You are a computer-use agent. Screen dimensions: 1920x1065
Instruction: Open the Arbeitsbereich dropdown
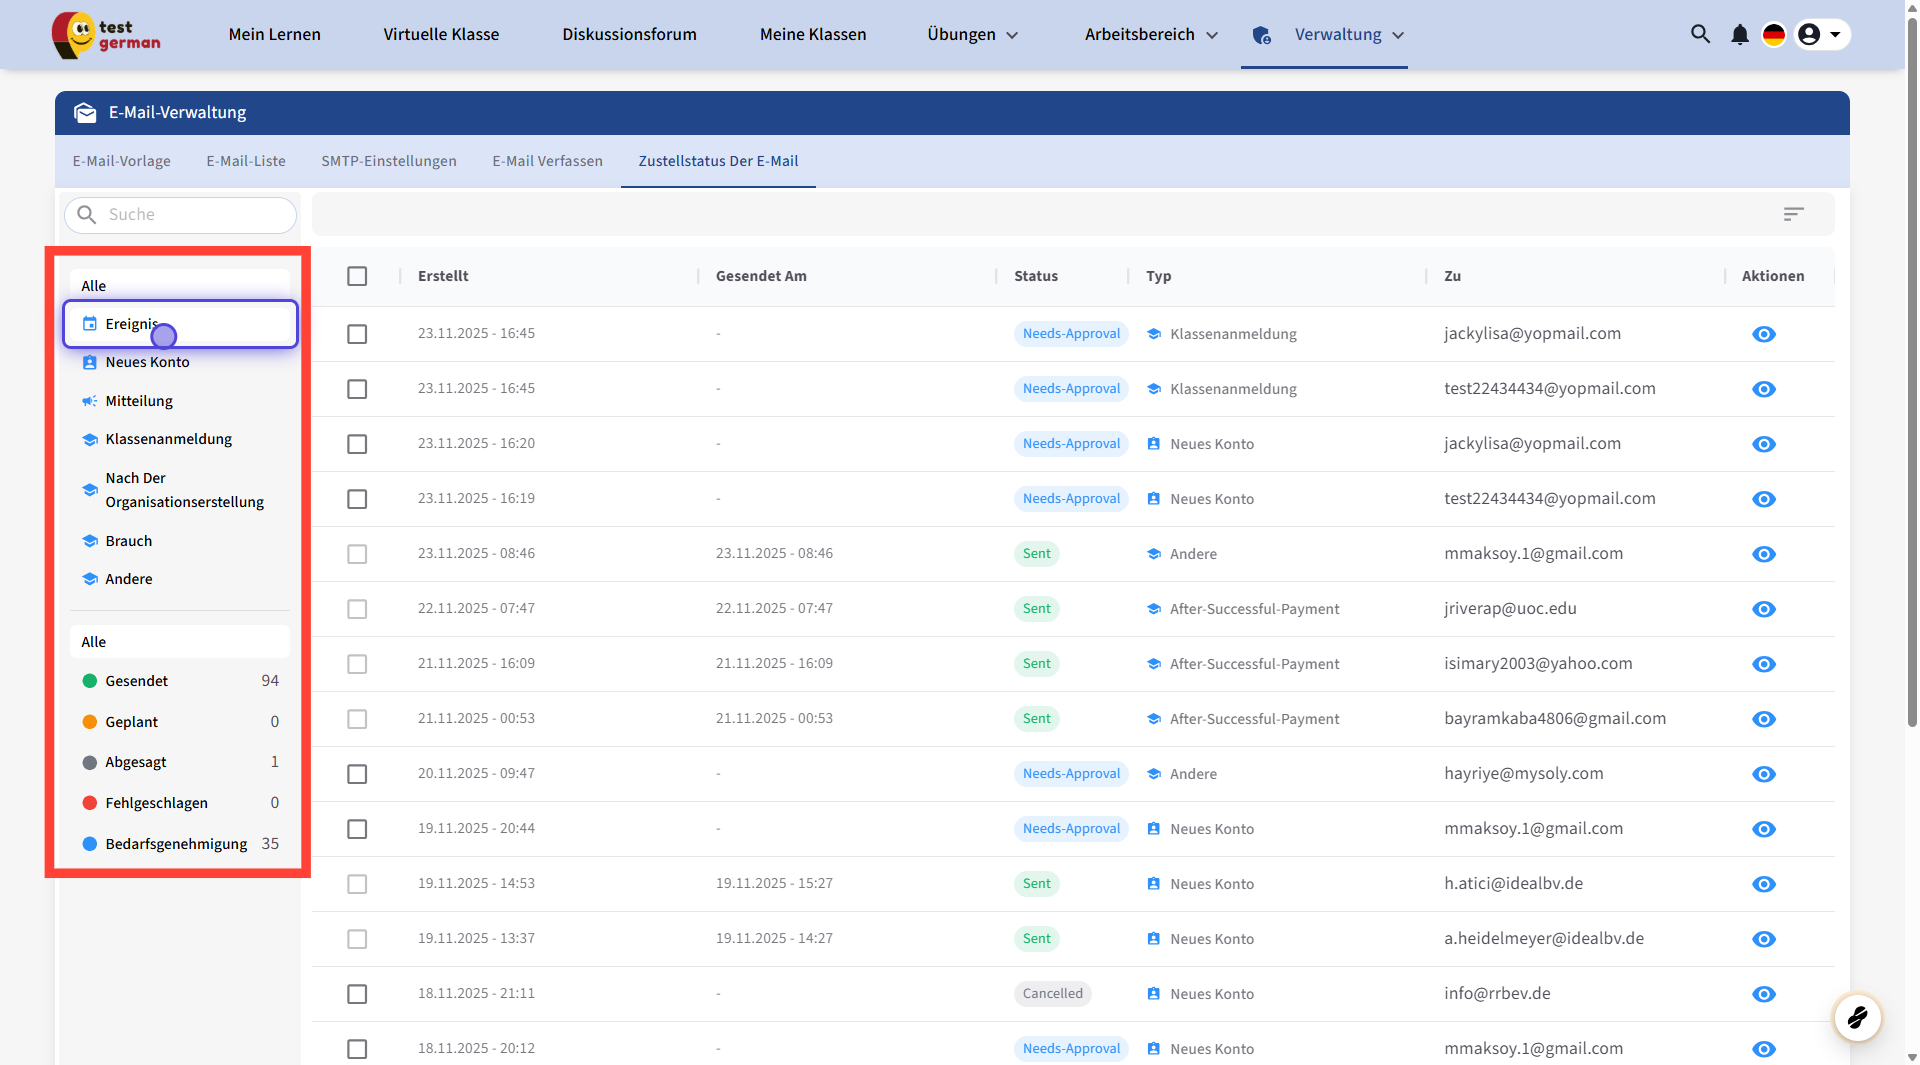point(1151,35)
